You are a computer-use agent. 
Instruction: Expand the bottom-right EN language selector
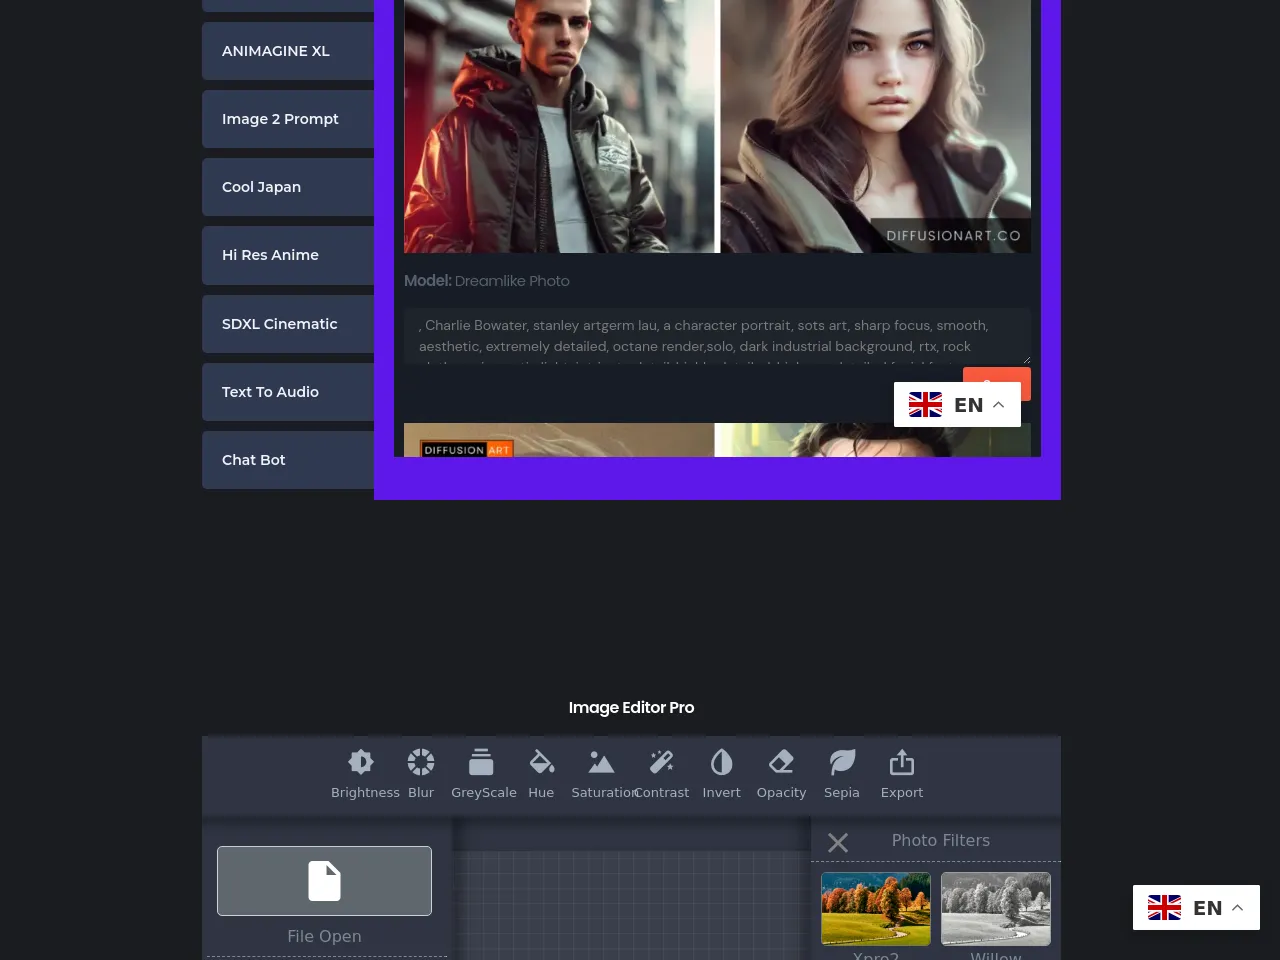tap(1196, 908)
